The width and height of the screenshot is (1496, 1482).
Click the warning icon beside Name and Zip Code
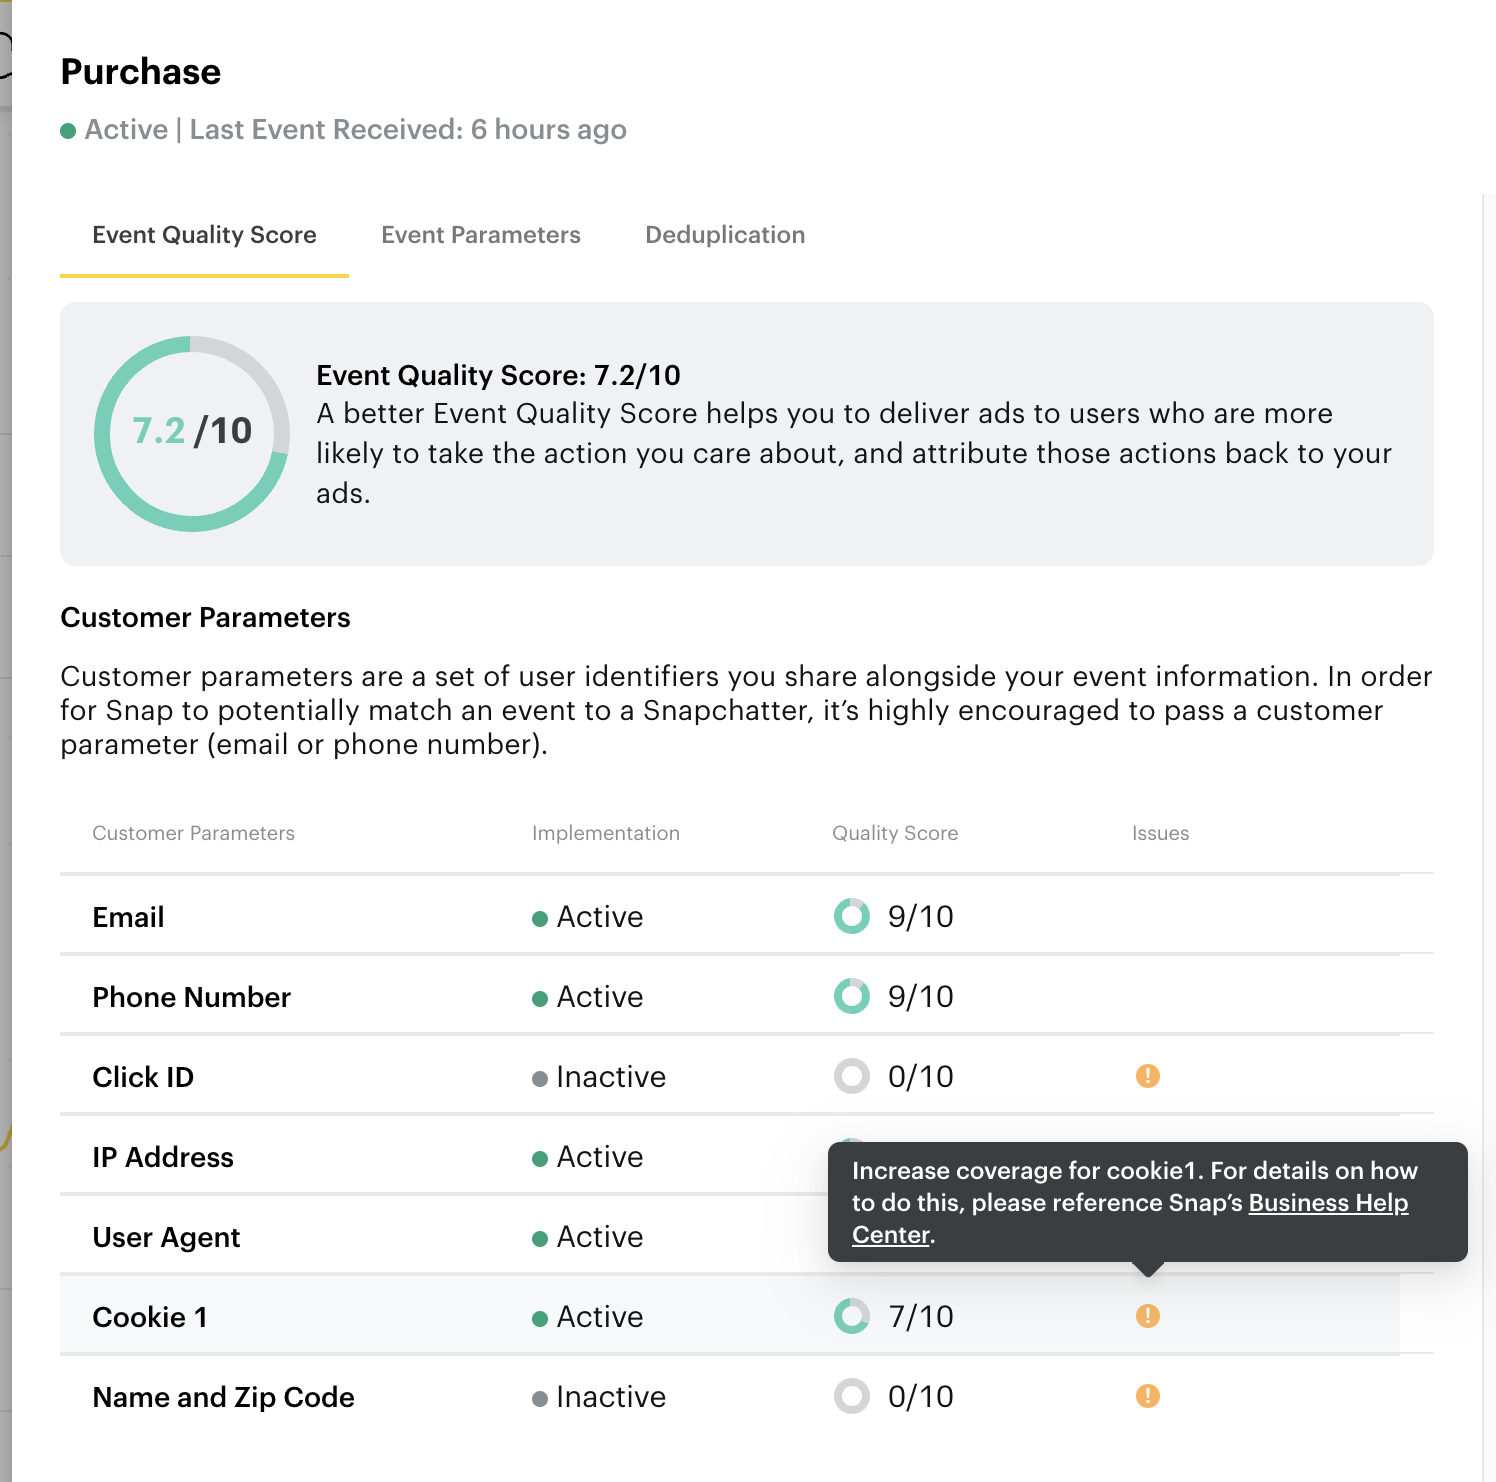click(x=1148, y=1396)
